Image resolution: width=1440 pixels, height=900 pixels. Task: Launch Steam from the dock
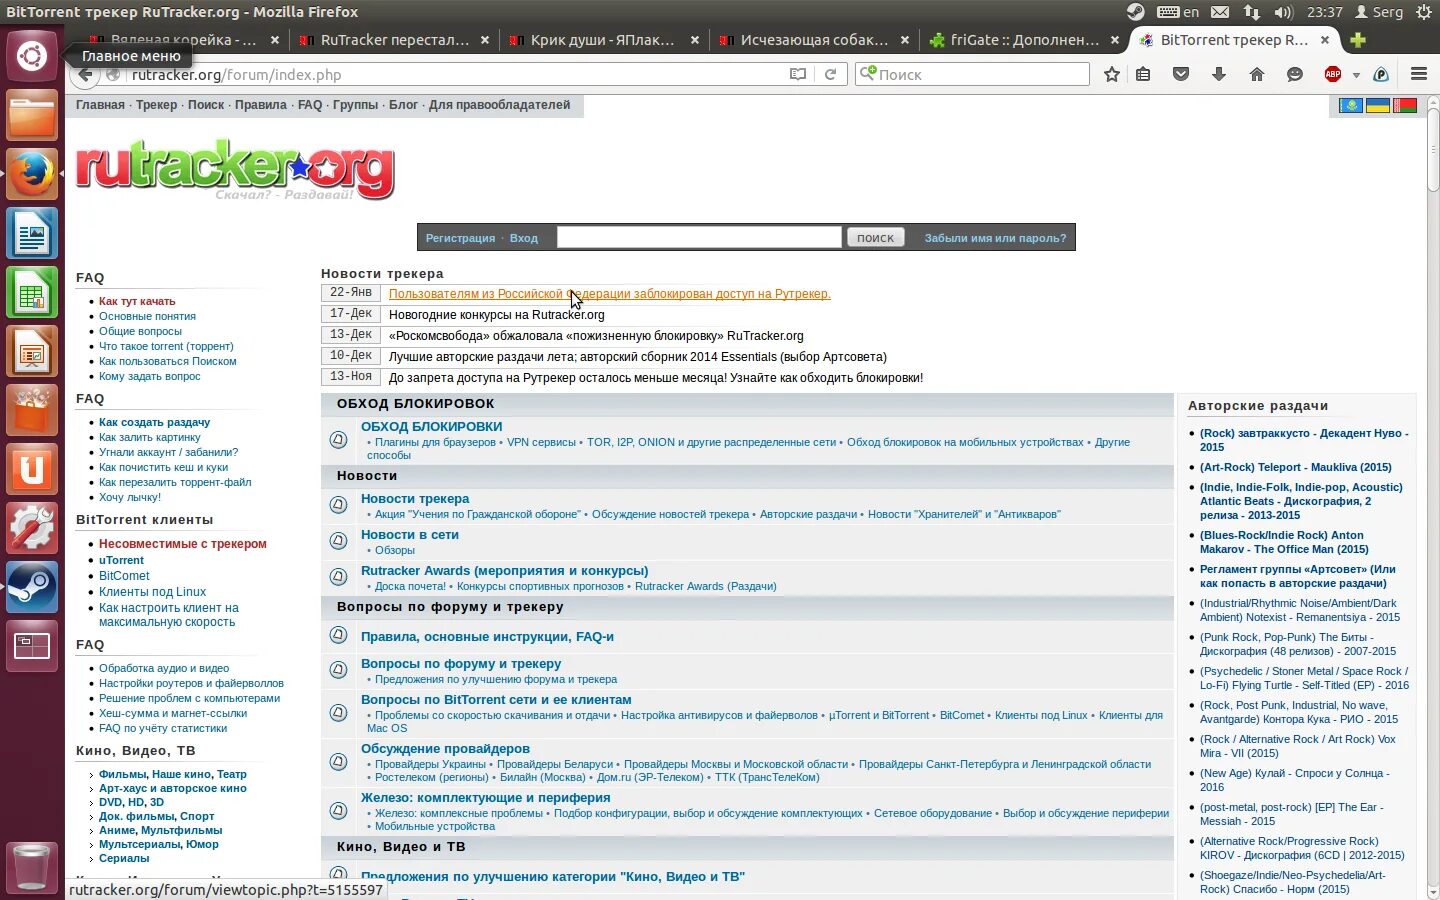(x=32, y=588)
